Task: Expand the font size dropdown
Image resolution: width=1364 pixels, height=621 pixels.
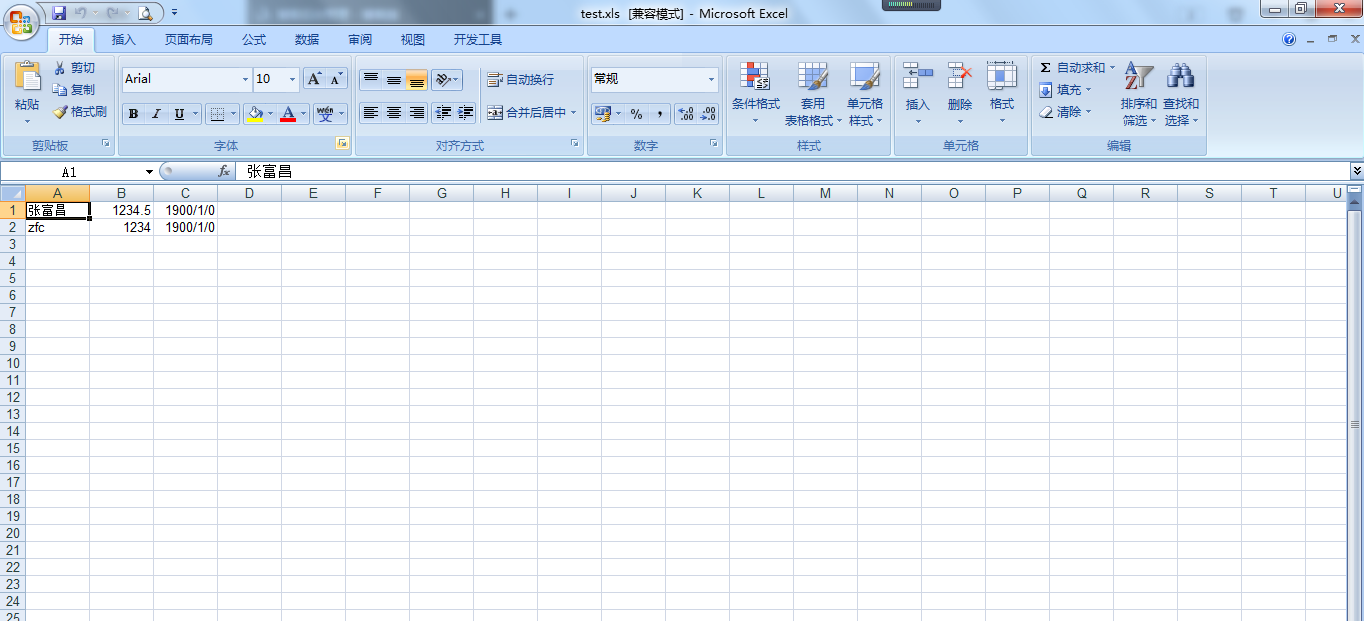Action: pyautogui.click(x=292, y=79)
